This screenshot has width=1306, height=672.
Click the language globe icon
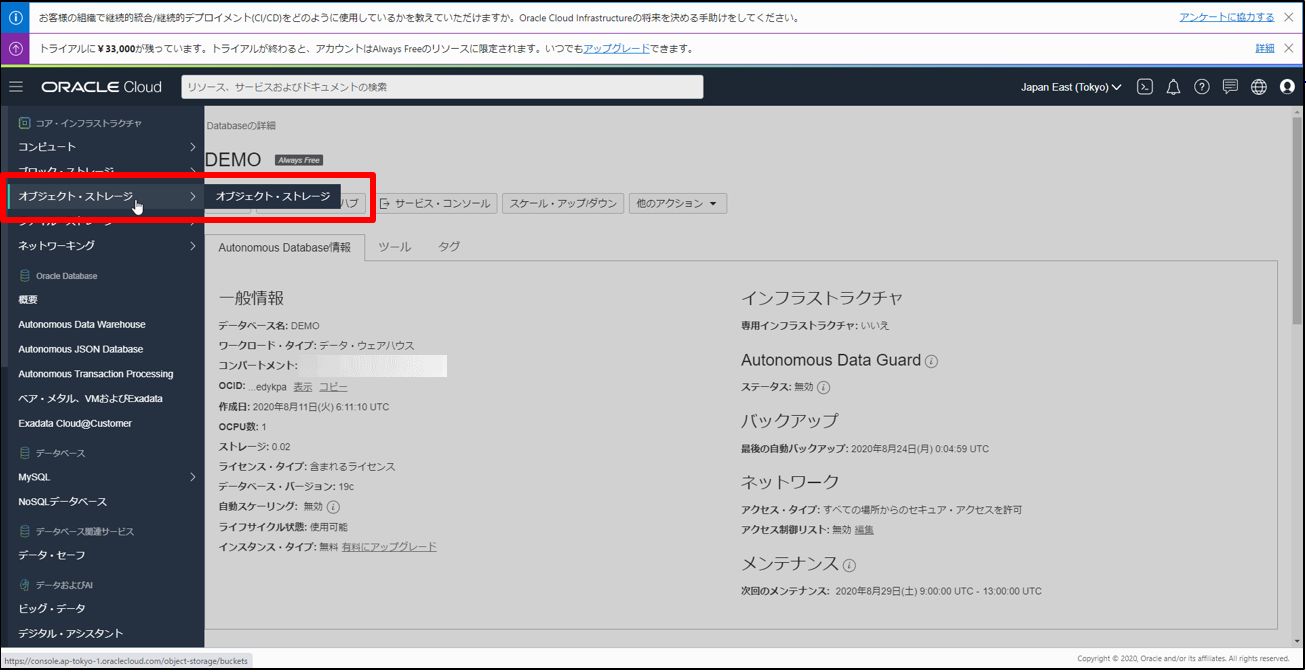coord(1259,87)
